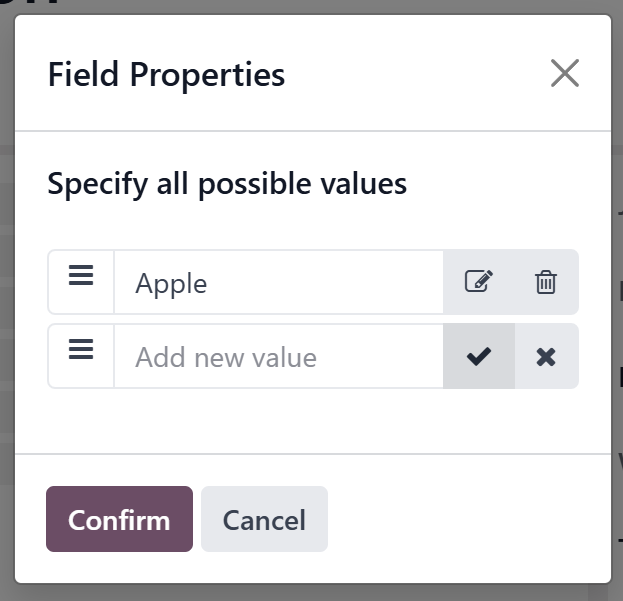This screenshot has width=623, height=601.
Task: Click the word Apple in the first row
Action: [171, 284]
